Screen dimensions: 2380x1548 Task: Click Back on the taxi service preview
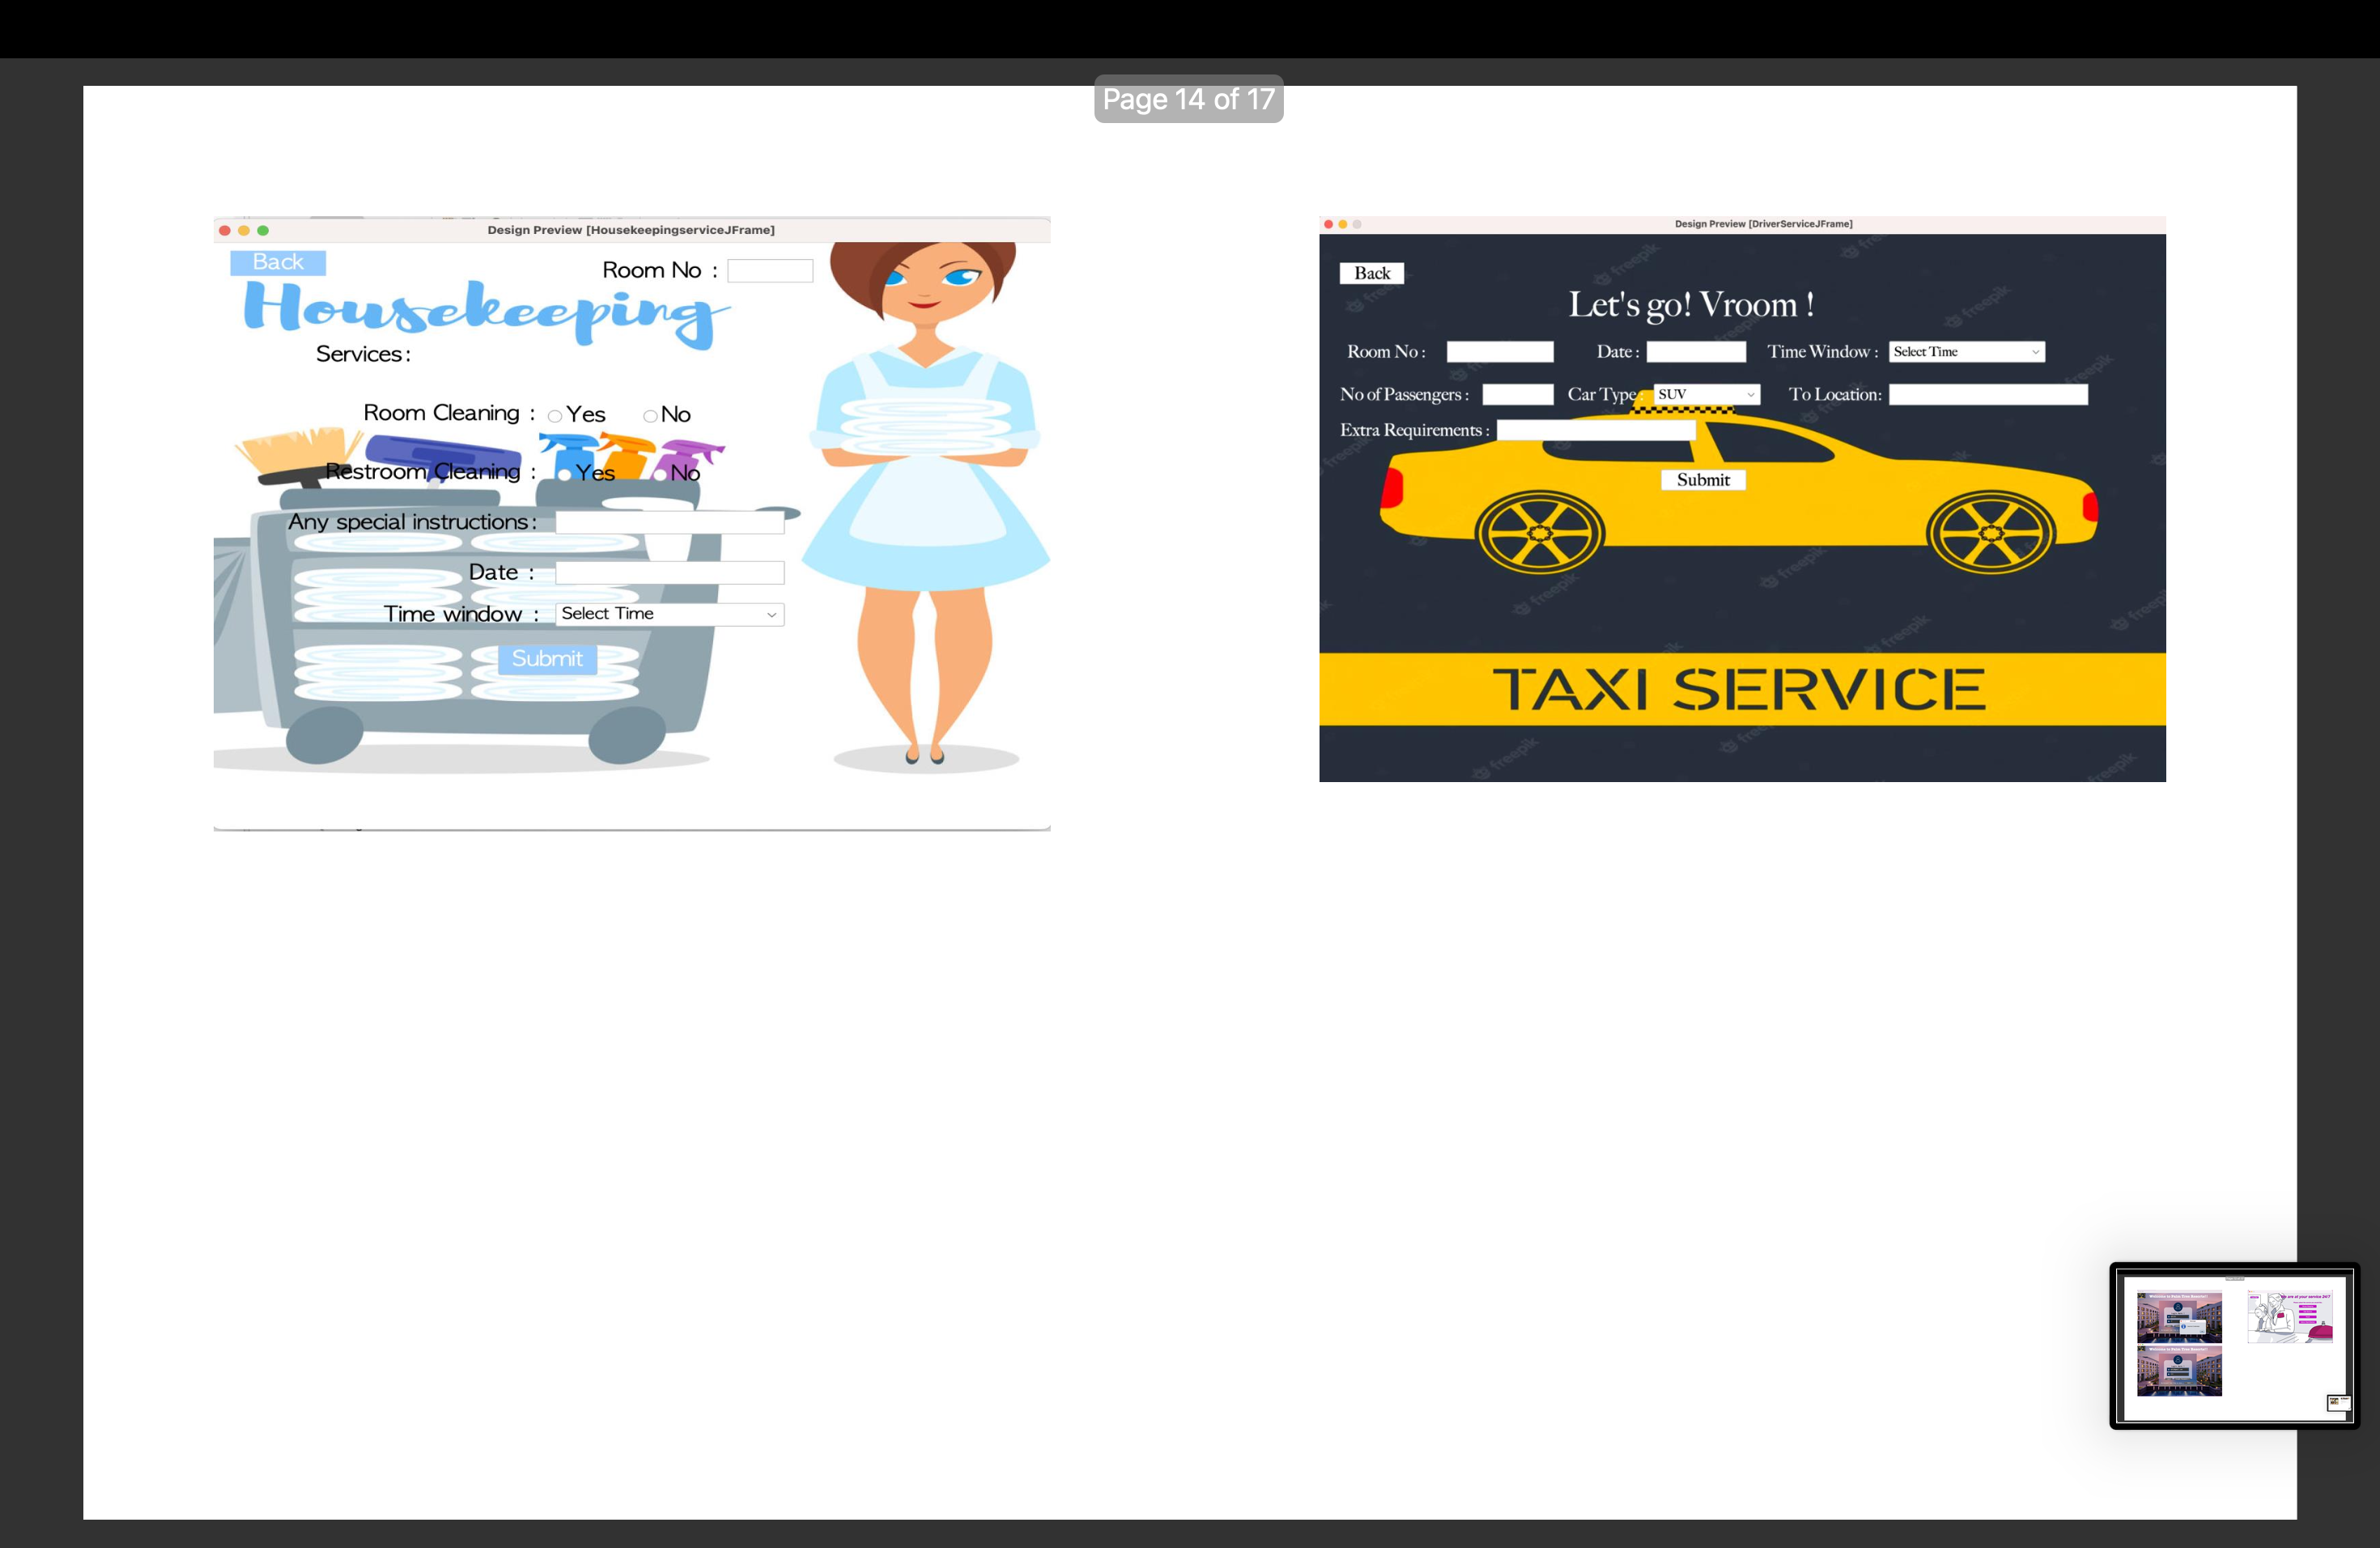[1371, 272]
